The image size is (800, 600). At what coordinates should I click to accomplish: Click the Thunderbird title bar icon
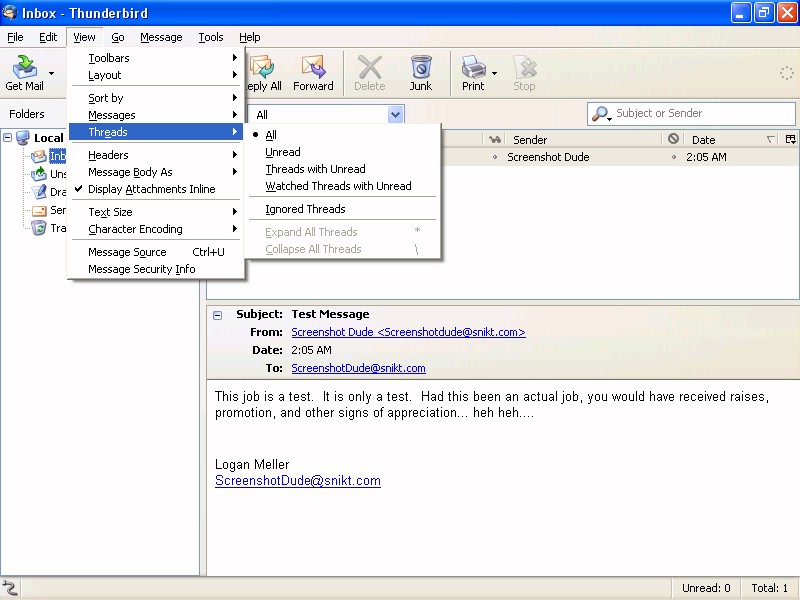tap(9, 12)
